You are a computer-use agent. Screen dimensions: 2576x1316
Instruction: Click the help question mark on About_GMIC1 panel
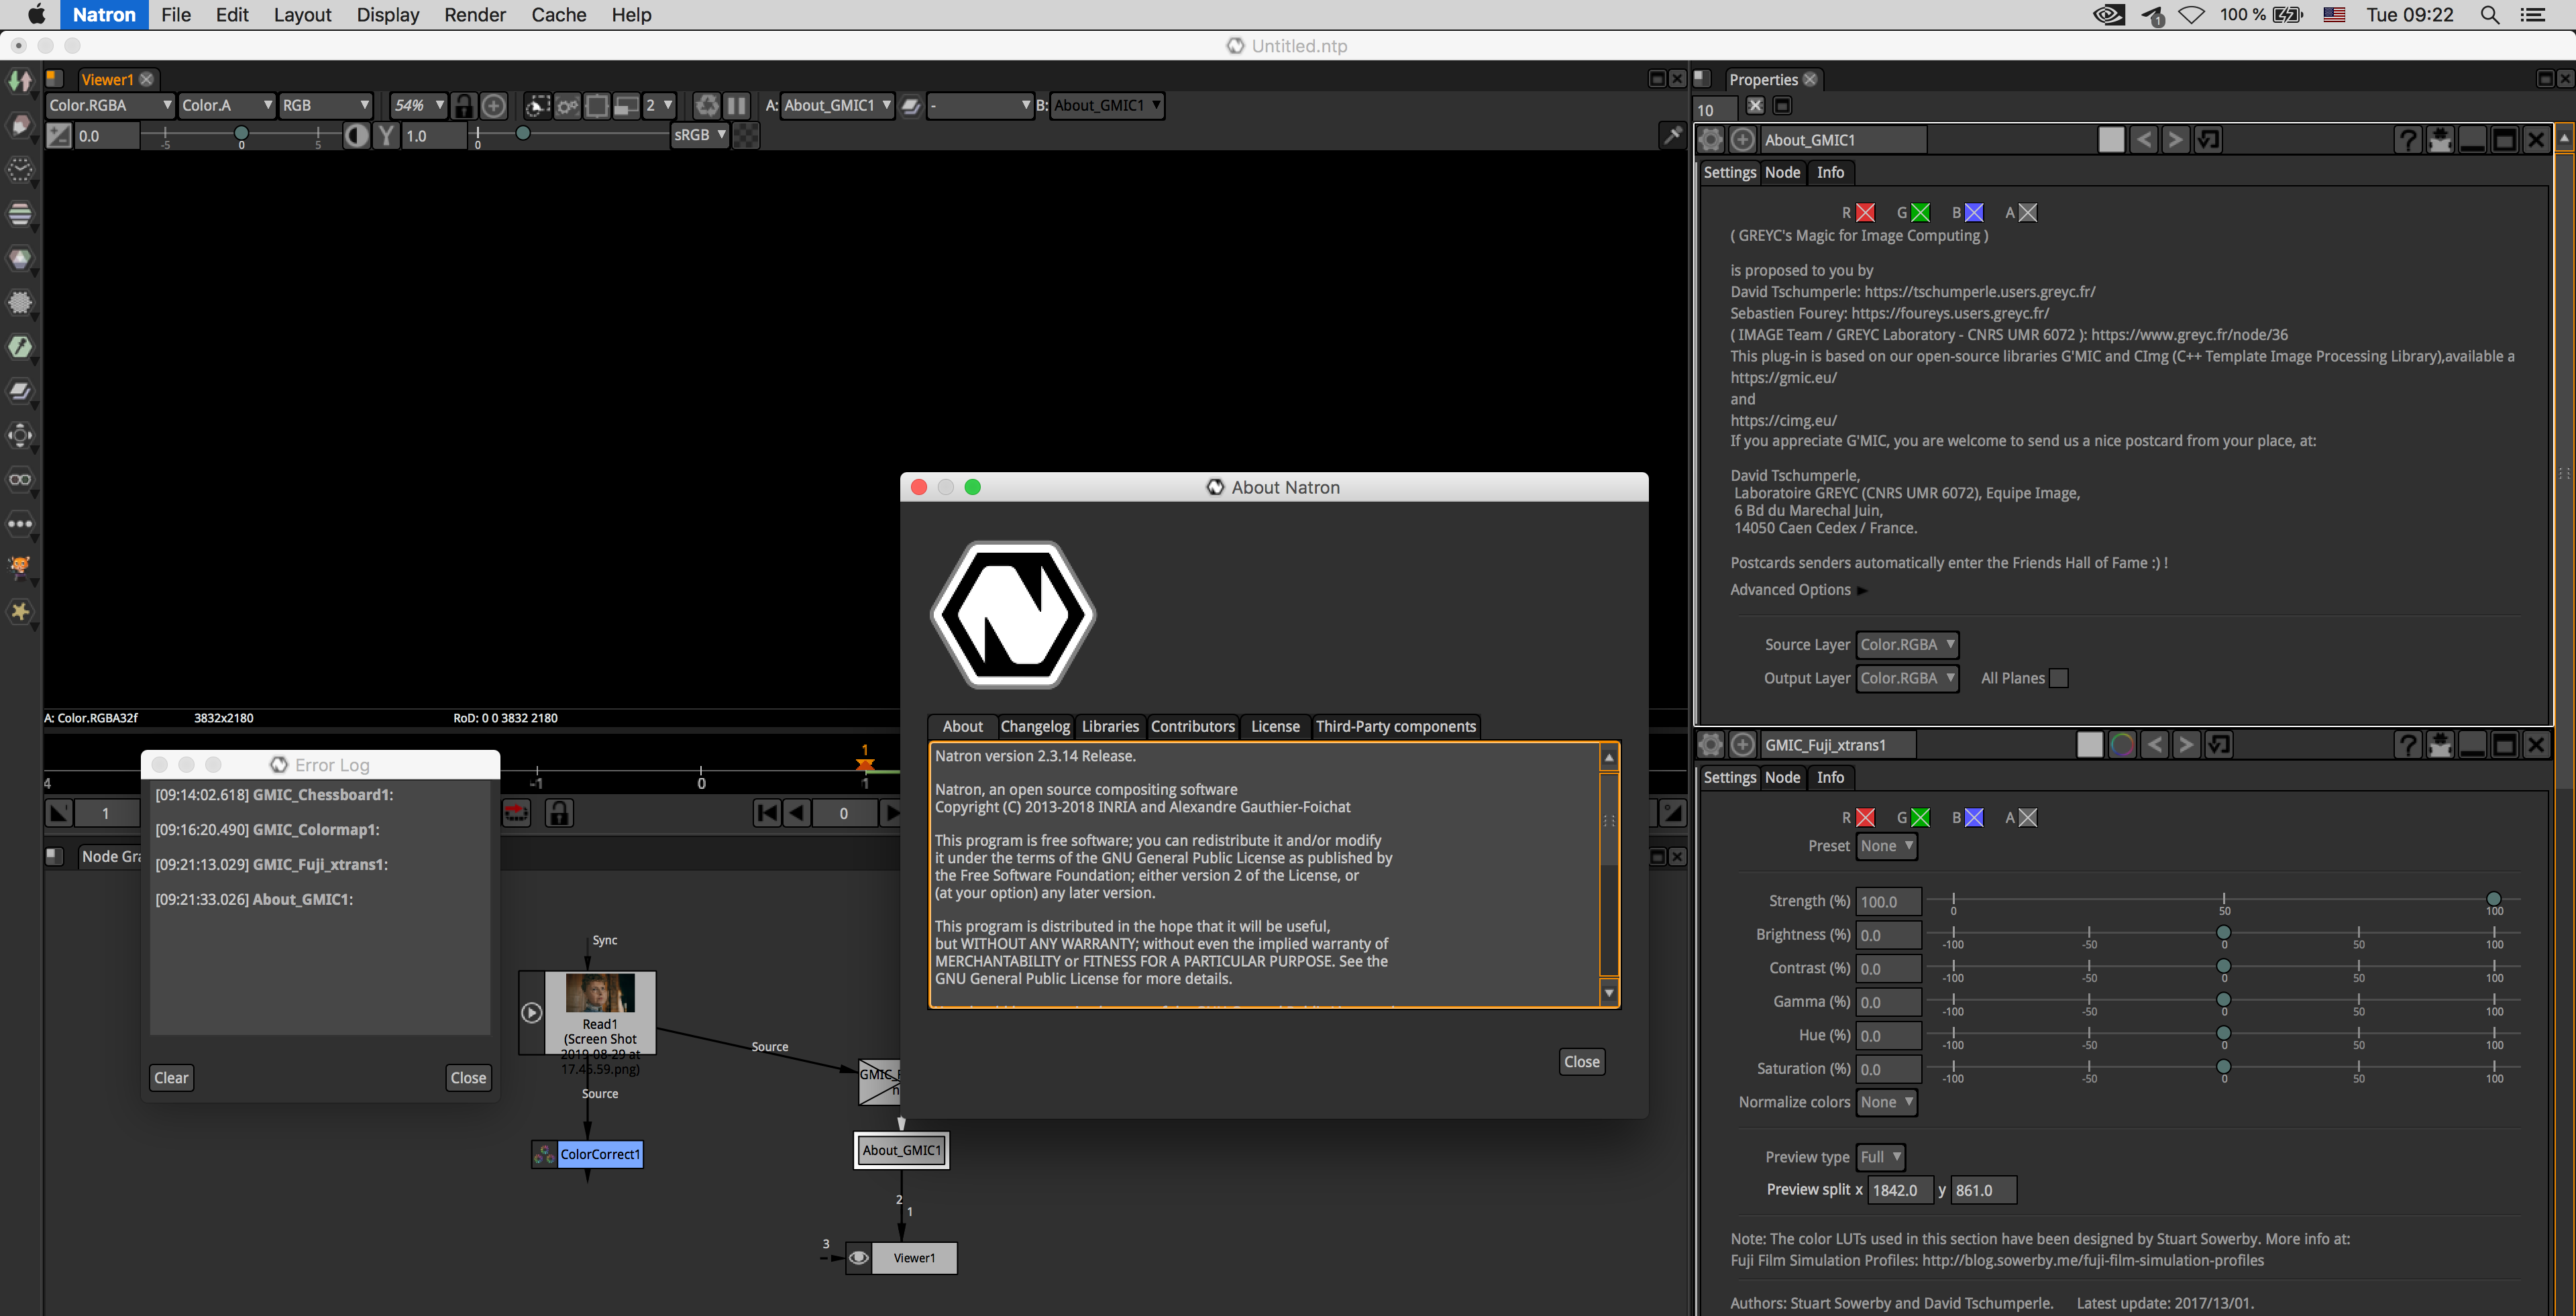coord(2408,140)
